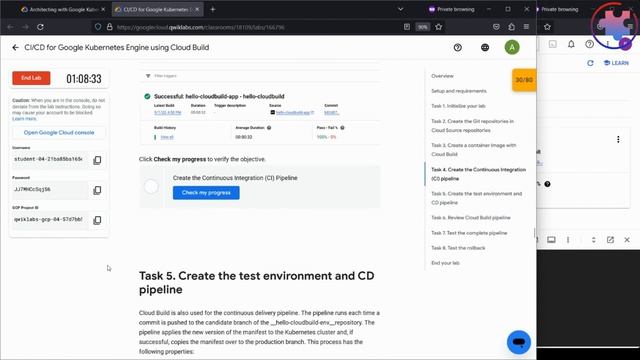Go back using the browser back arrow
Viewport: 640px width, 360px height.
click(10, 27)
